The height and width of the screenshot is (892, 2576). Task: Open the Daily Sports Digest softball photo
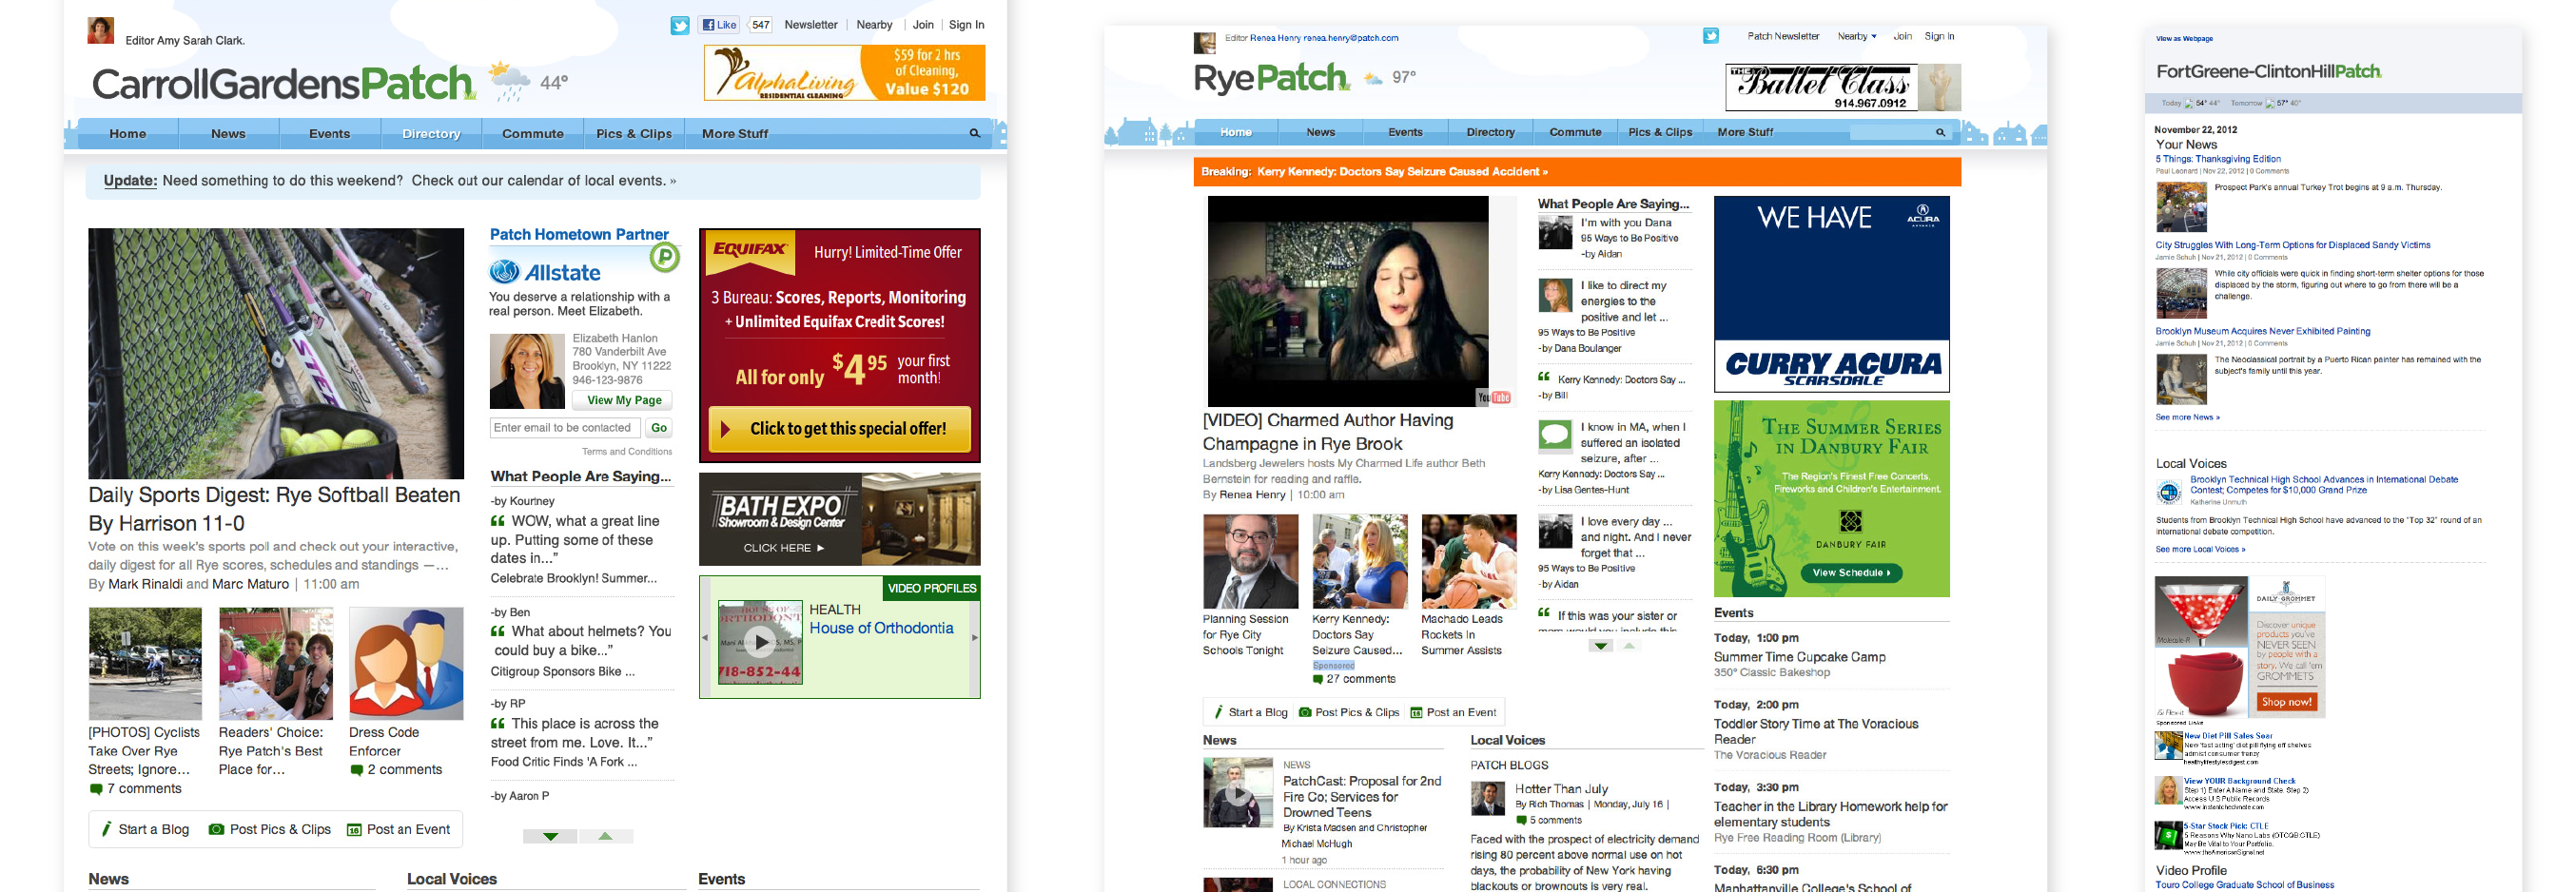pos(276,353)
